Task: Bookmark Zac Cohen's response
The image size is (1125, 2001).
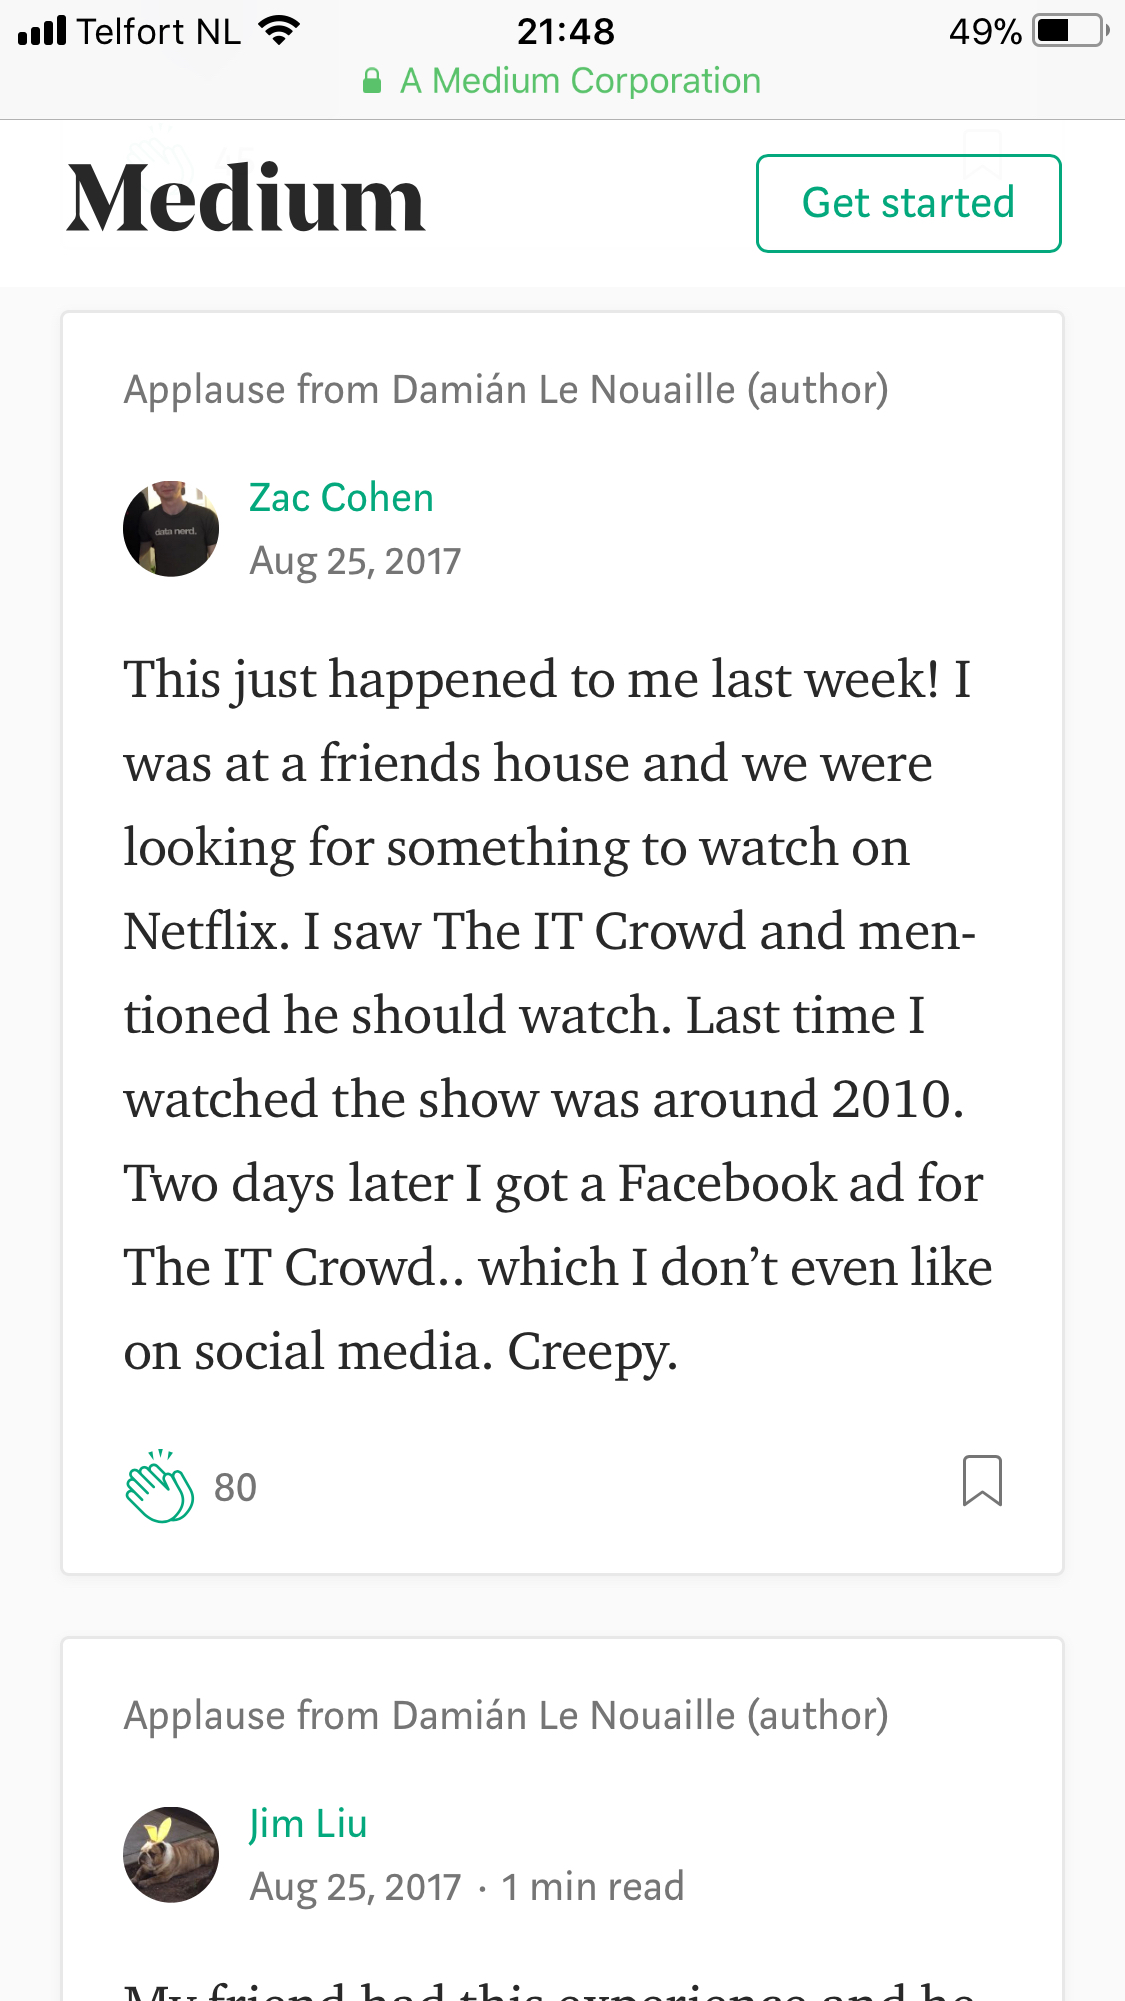Action: [981, 1480]
